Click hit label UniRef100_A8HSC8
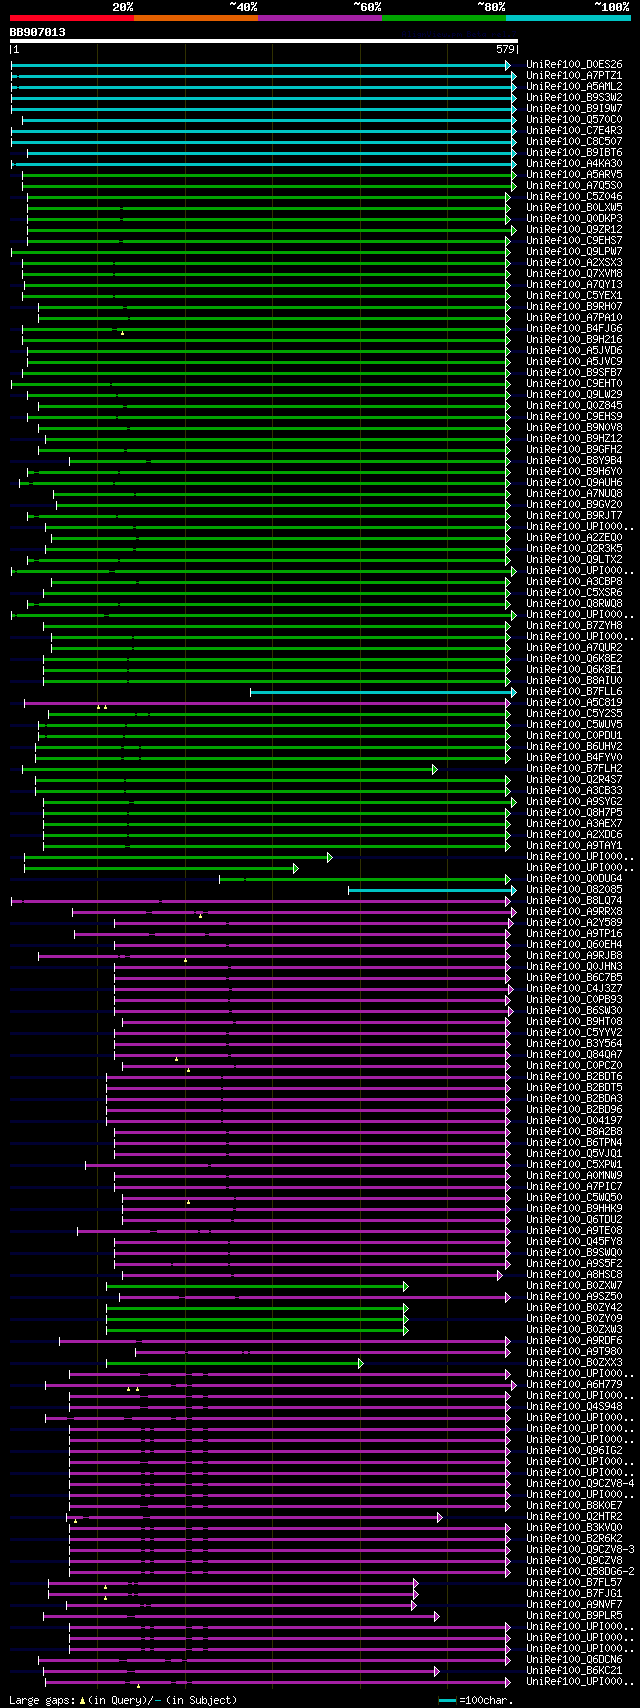640x1708 pixels. click(574, 1275)
